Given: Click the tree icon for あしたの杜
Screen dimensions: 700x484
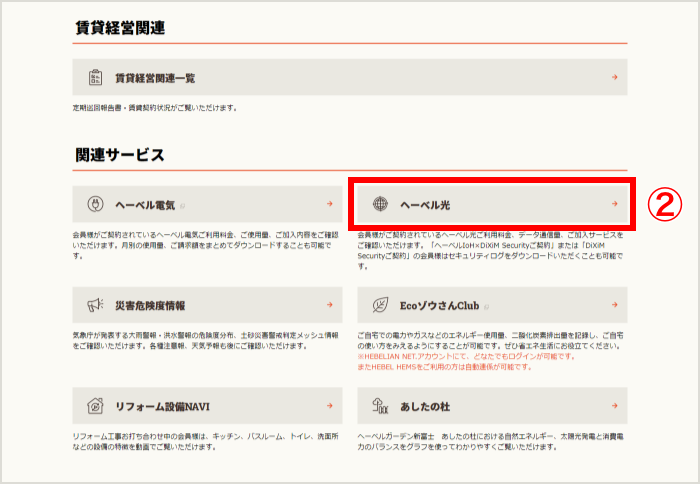Looking at the screenshot, I should tap(380, 406).
